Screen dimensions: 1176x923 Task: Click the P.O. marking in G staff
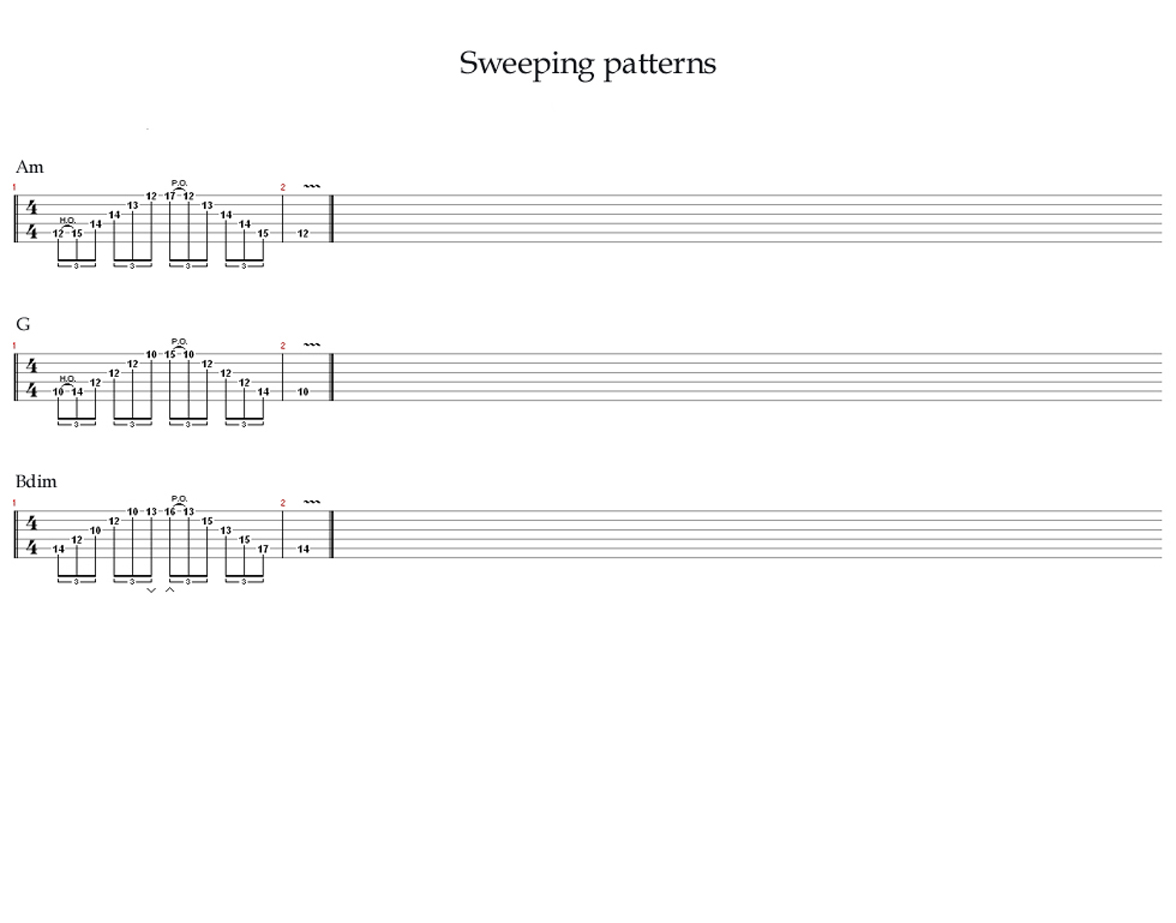click(179, 341)
